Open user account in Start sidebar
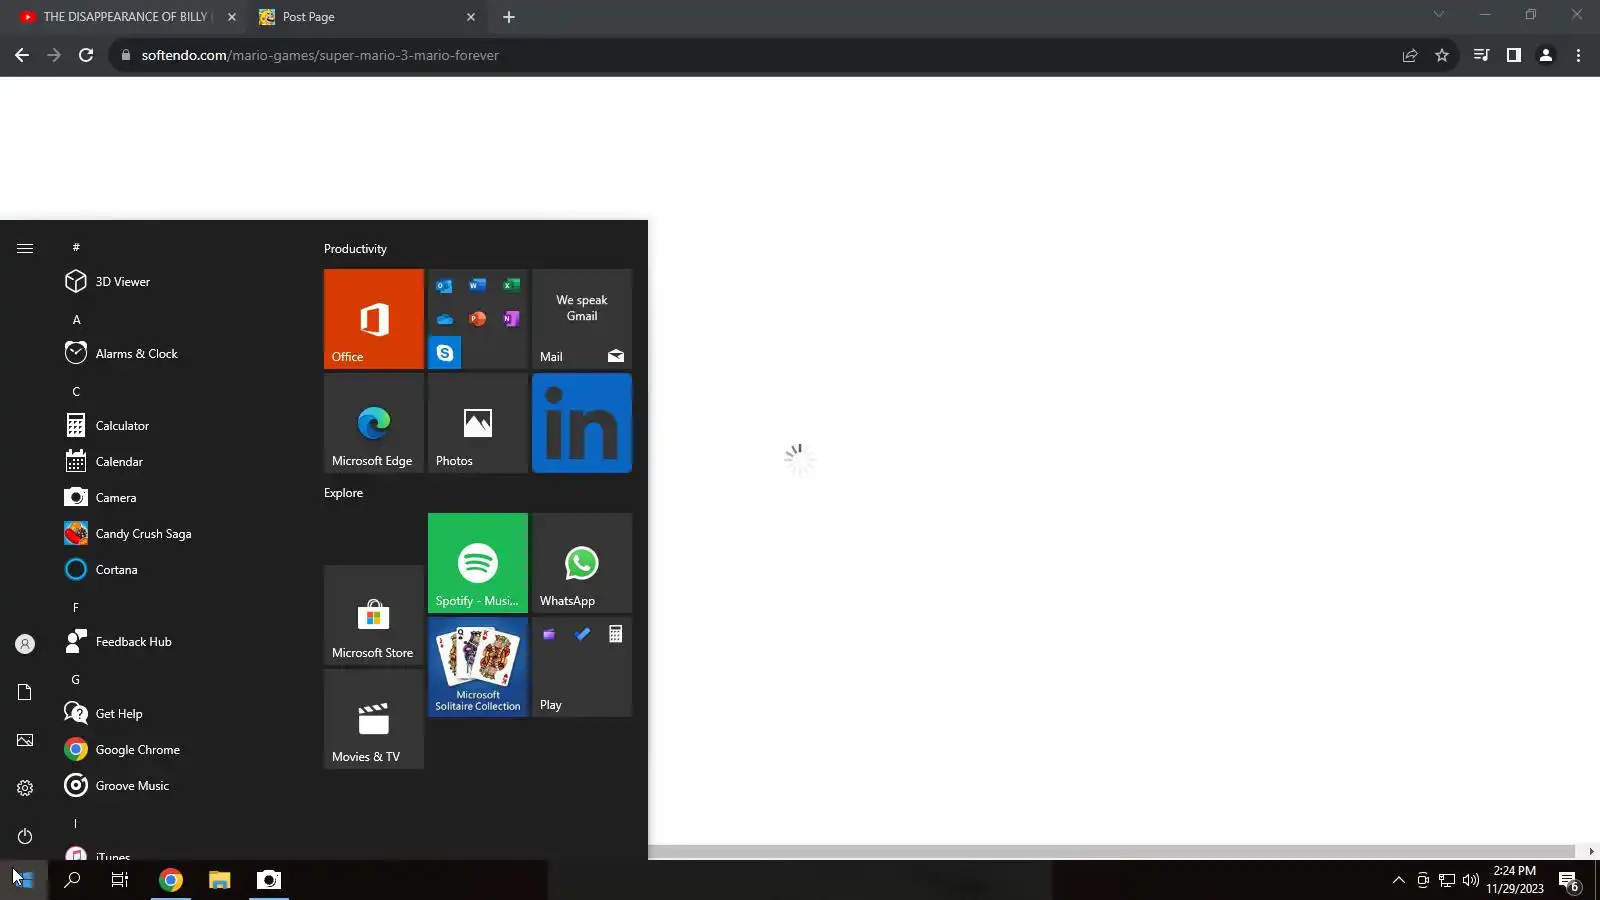The width and height of the screenshot is (1600, 900). pyautogui.click(x=25, y=644)
